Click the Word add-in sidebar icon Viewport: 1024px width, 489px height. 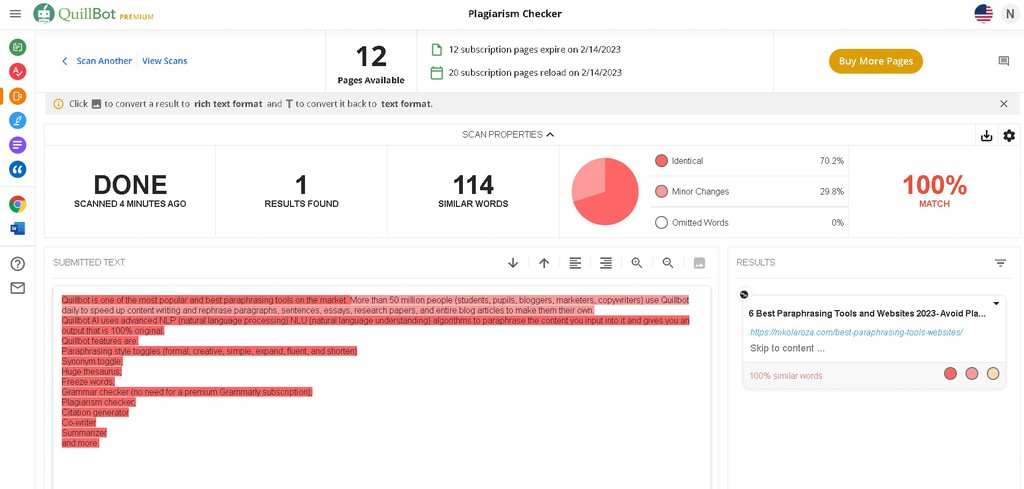18,229
